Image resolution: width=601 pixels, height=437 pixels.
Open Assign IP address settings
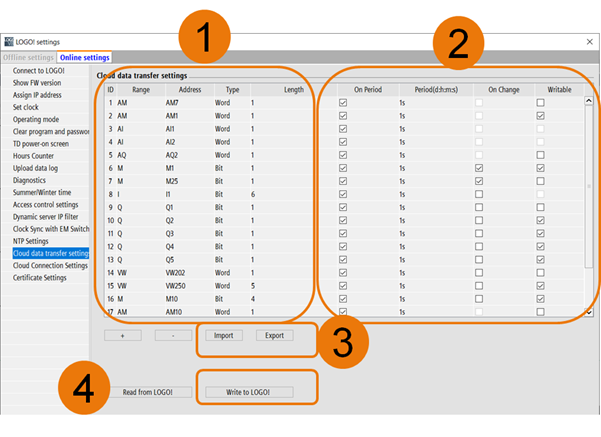(37, 95)
